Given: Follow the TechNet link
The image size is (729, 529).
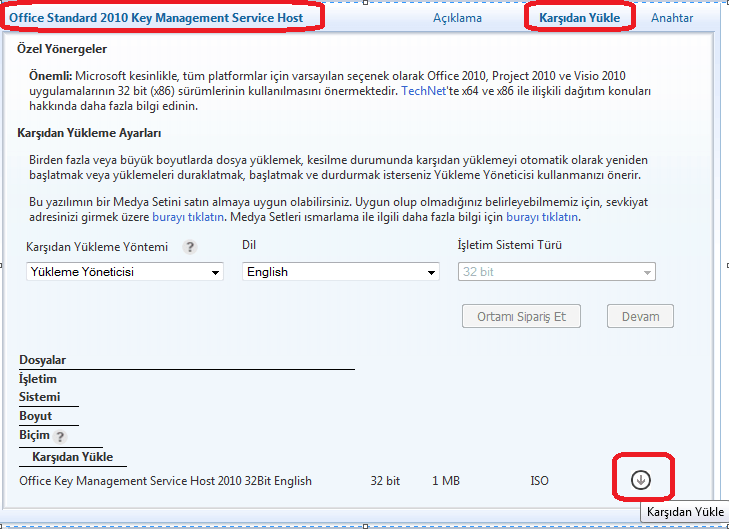Looking at the screenshot, I should pyautogui.click(x=421, y=91).
